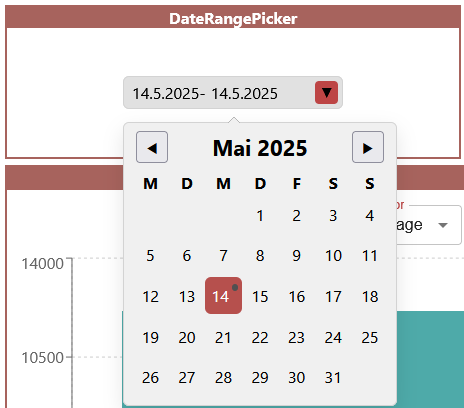Click the DateRangePicker panel header
464x408 pixels.
(x=233, y=18)
